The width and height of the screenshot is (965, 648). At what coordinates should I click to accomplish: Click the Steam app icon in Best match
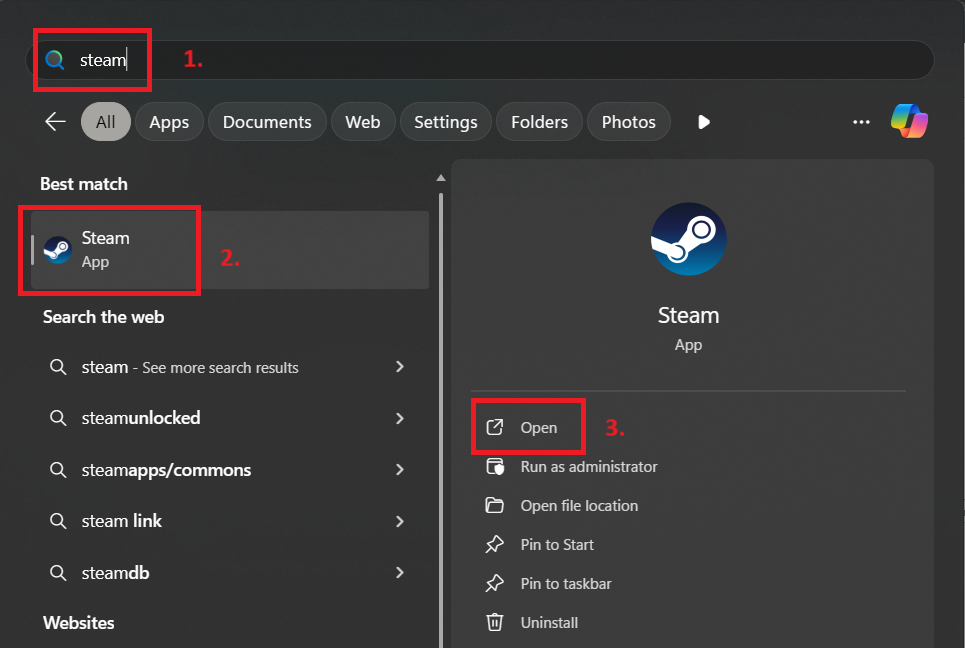(x=56, y=247)
